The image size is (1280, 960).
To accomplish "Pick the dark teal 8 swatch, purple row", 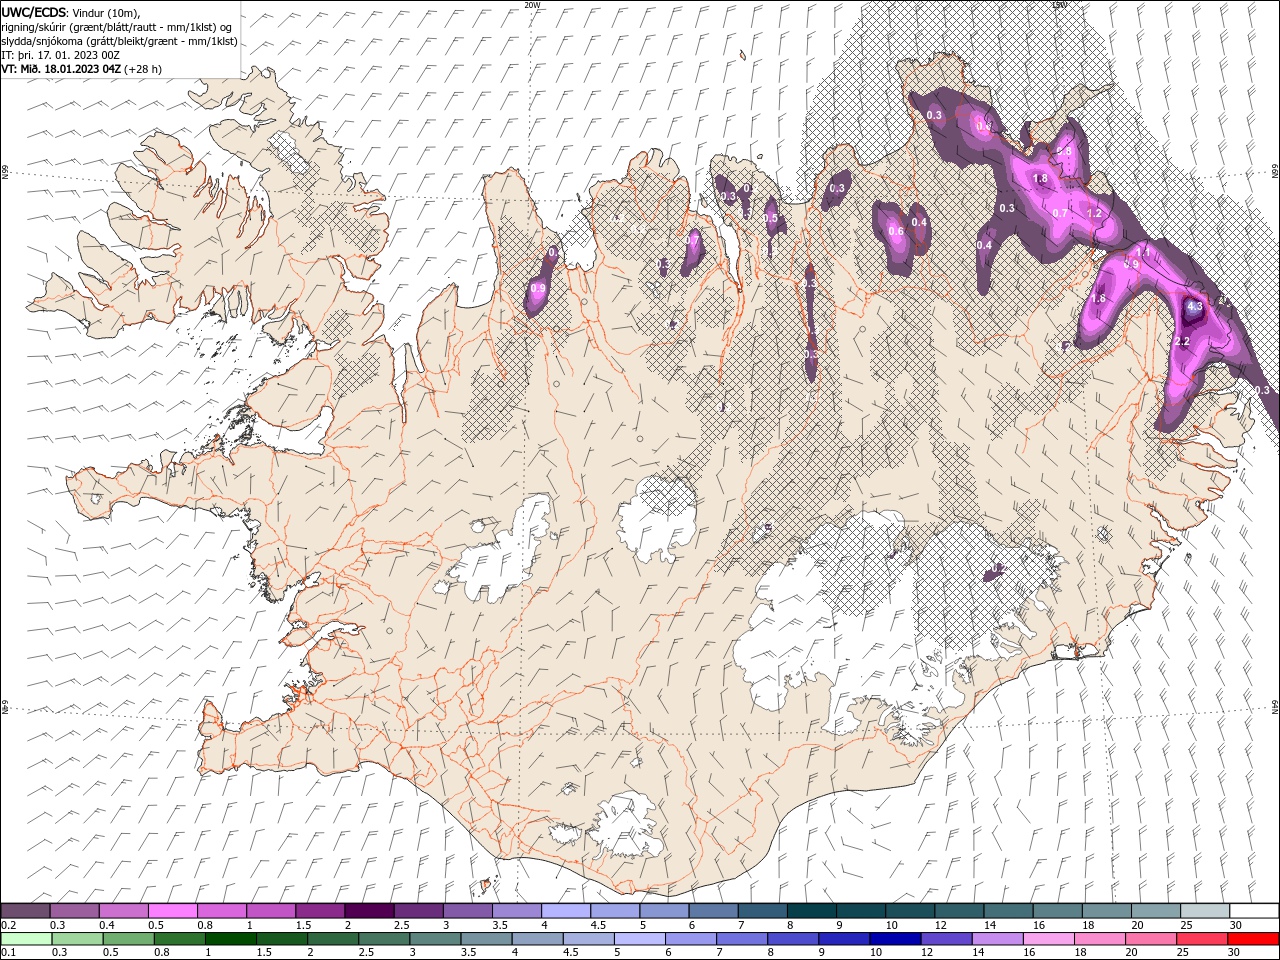I will (x=811, y=911).
